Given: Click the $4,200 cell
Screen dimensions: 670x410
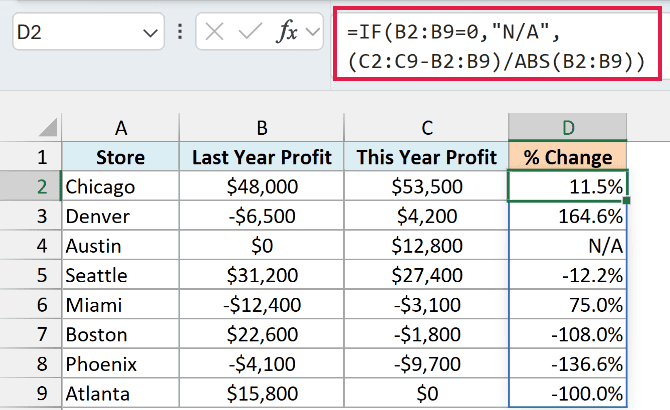Looking at the screenshot, I should 426,216.
